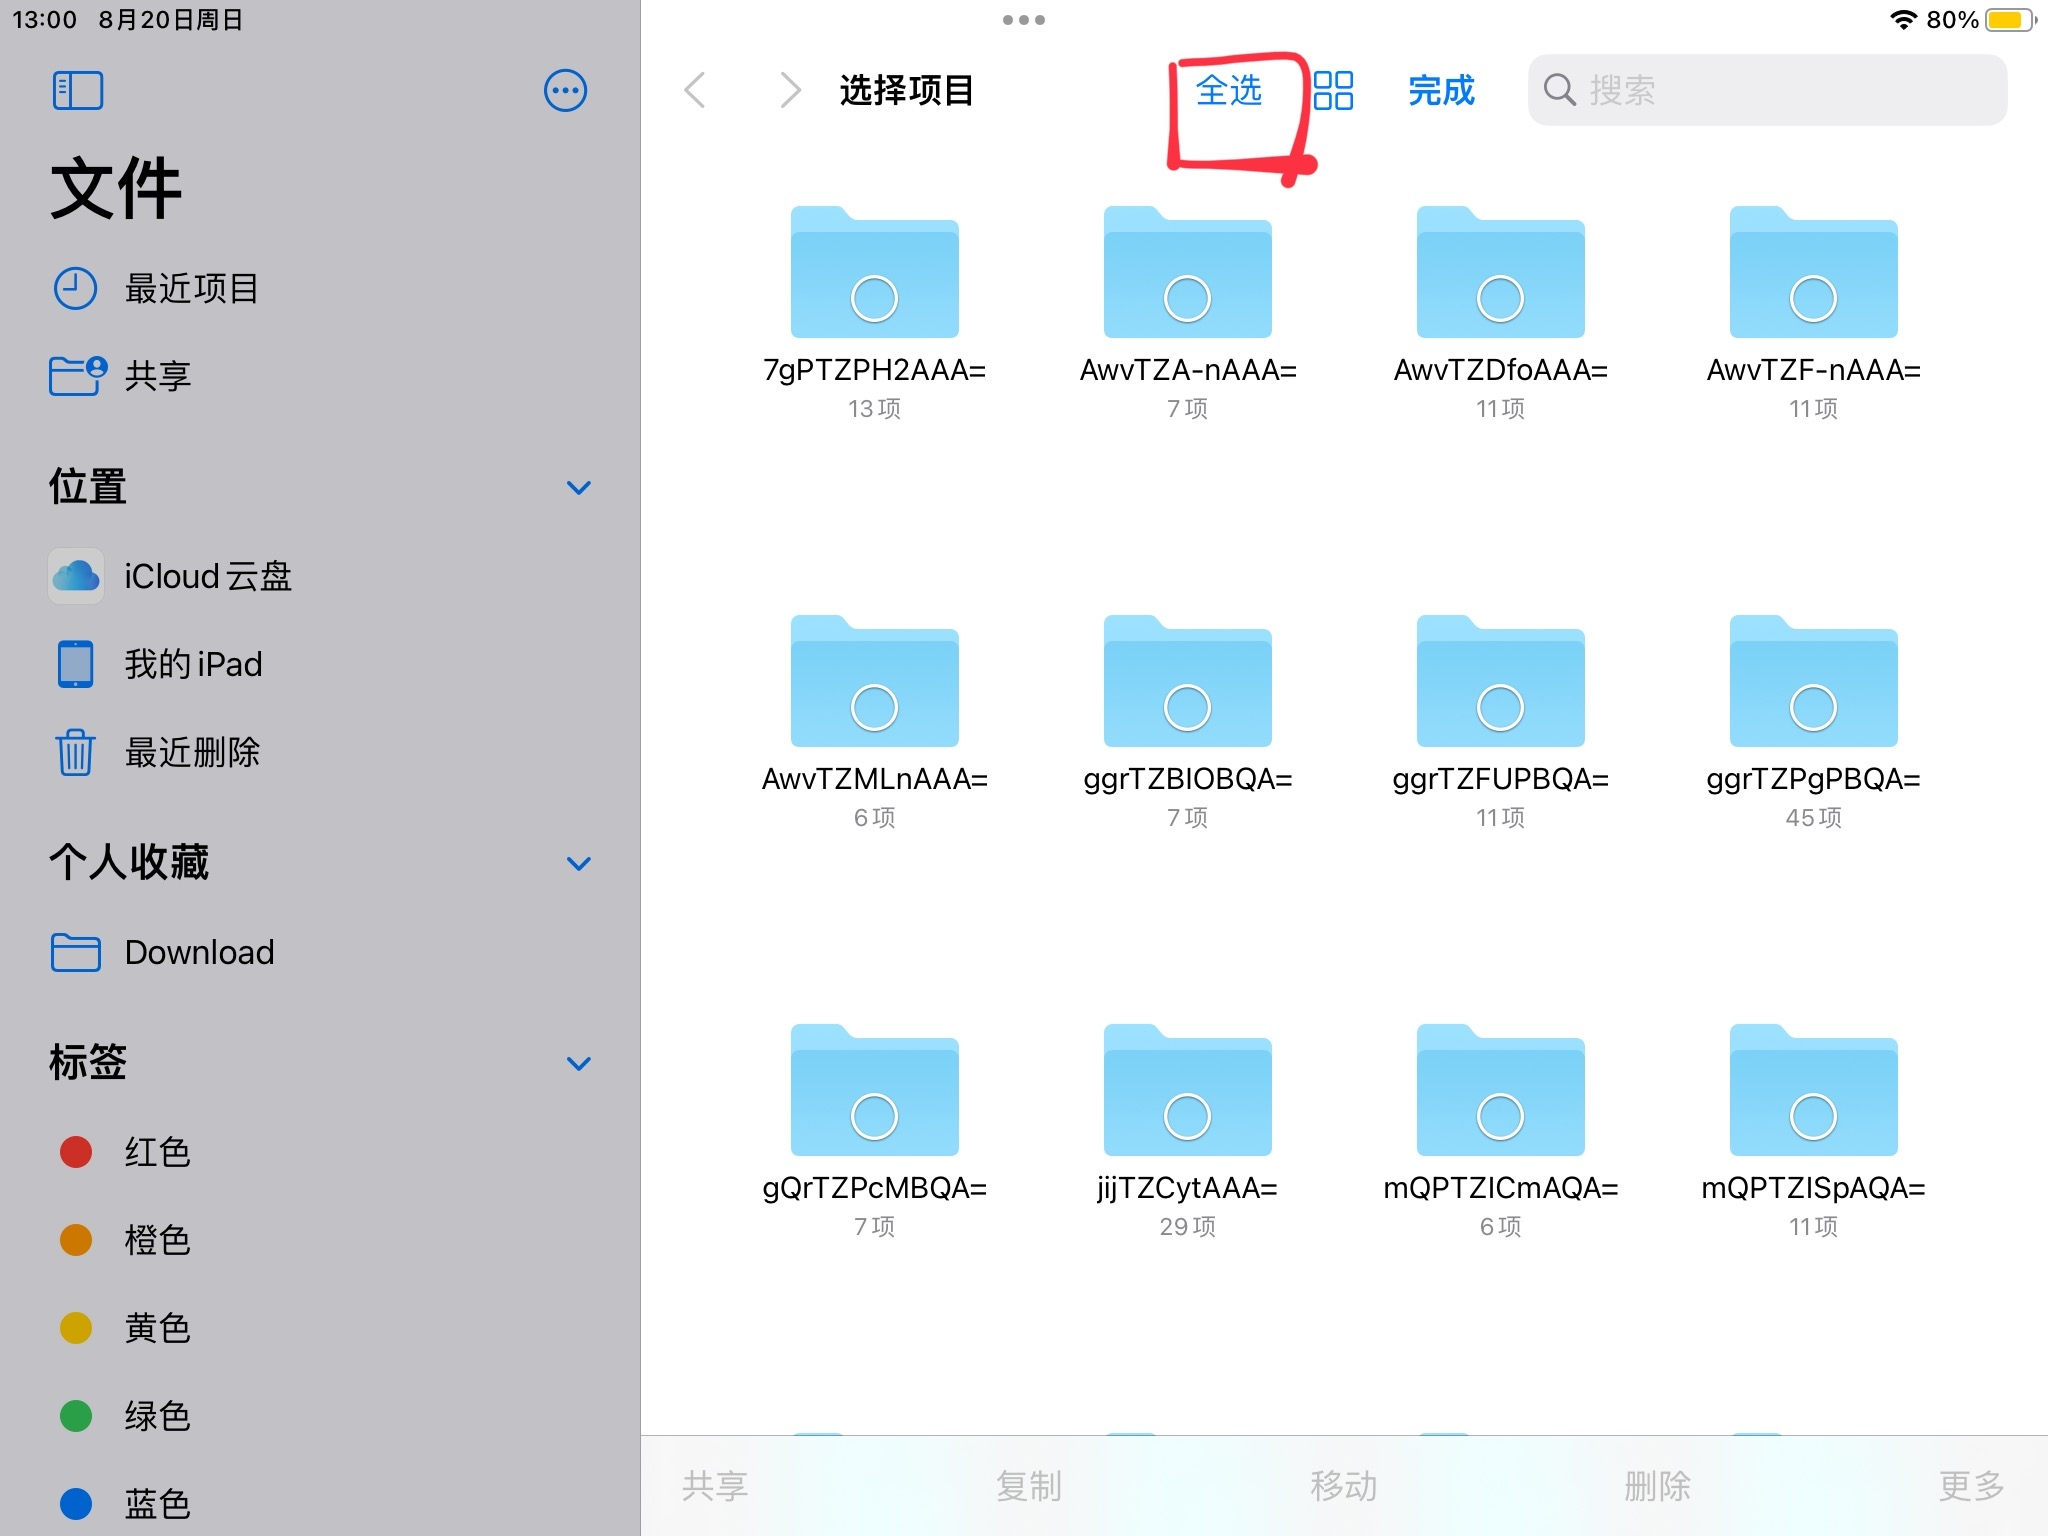Open iCloud 云盘 location

click(x=171, y=576)
